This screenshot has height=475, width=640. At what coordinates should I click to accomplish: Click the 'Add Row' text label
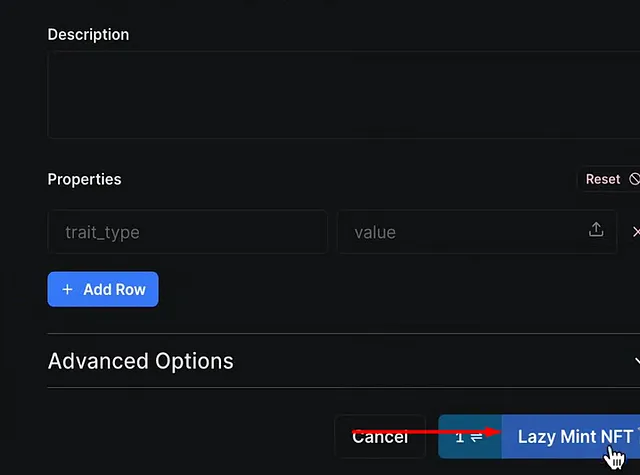click(x=114, y=289)
